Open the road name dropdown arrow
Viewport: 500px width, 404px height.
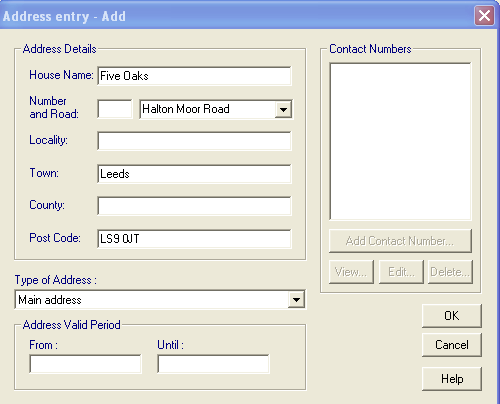283,109
